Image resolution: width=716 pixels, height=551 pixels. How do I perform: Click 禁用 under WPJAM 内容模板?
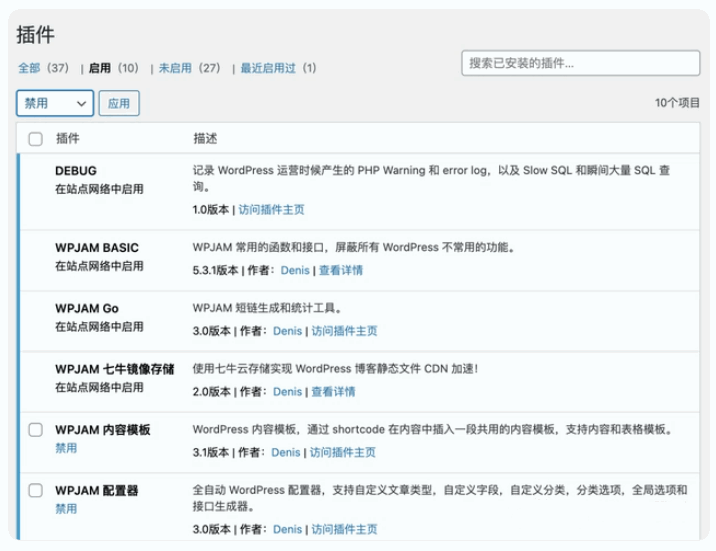[x=66, y=448]
